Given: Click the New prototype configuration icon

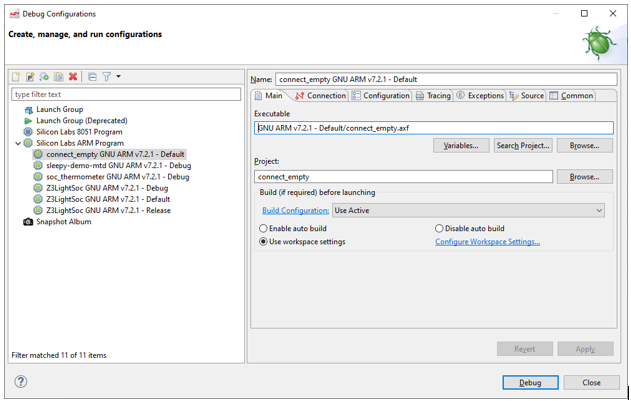Looking at the screenshot, I should point(30,76).
